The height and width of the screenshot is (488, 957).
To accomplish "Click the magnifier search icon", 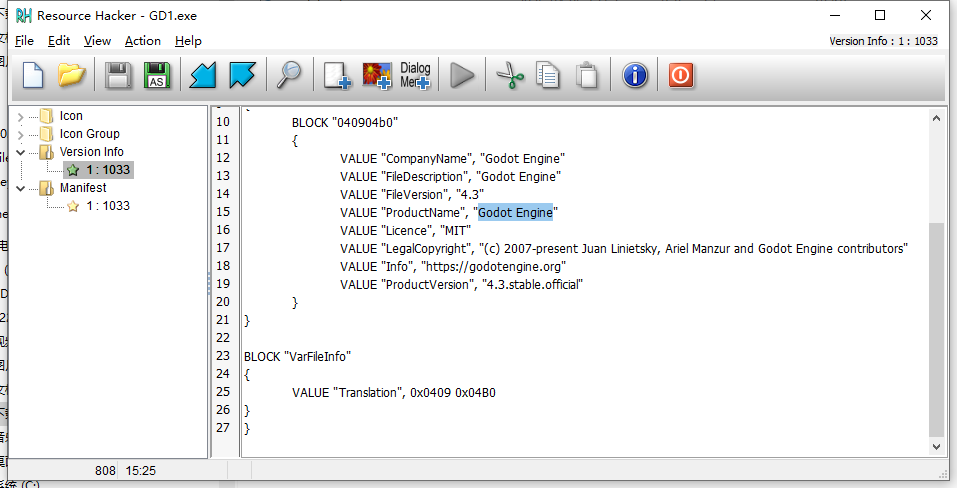I will click(x=290, y=75).
